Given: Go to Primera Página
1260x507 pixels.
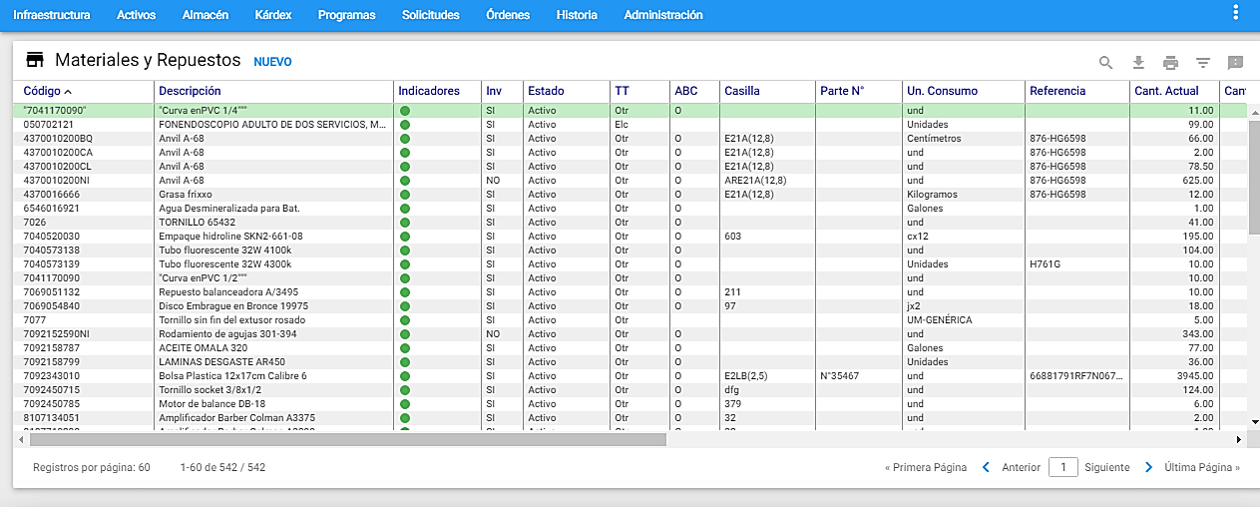Looking at the screenshot, I should click(x=926, y=467).
